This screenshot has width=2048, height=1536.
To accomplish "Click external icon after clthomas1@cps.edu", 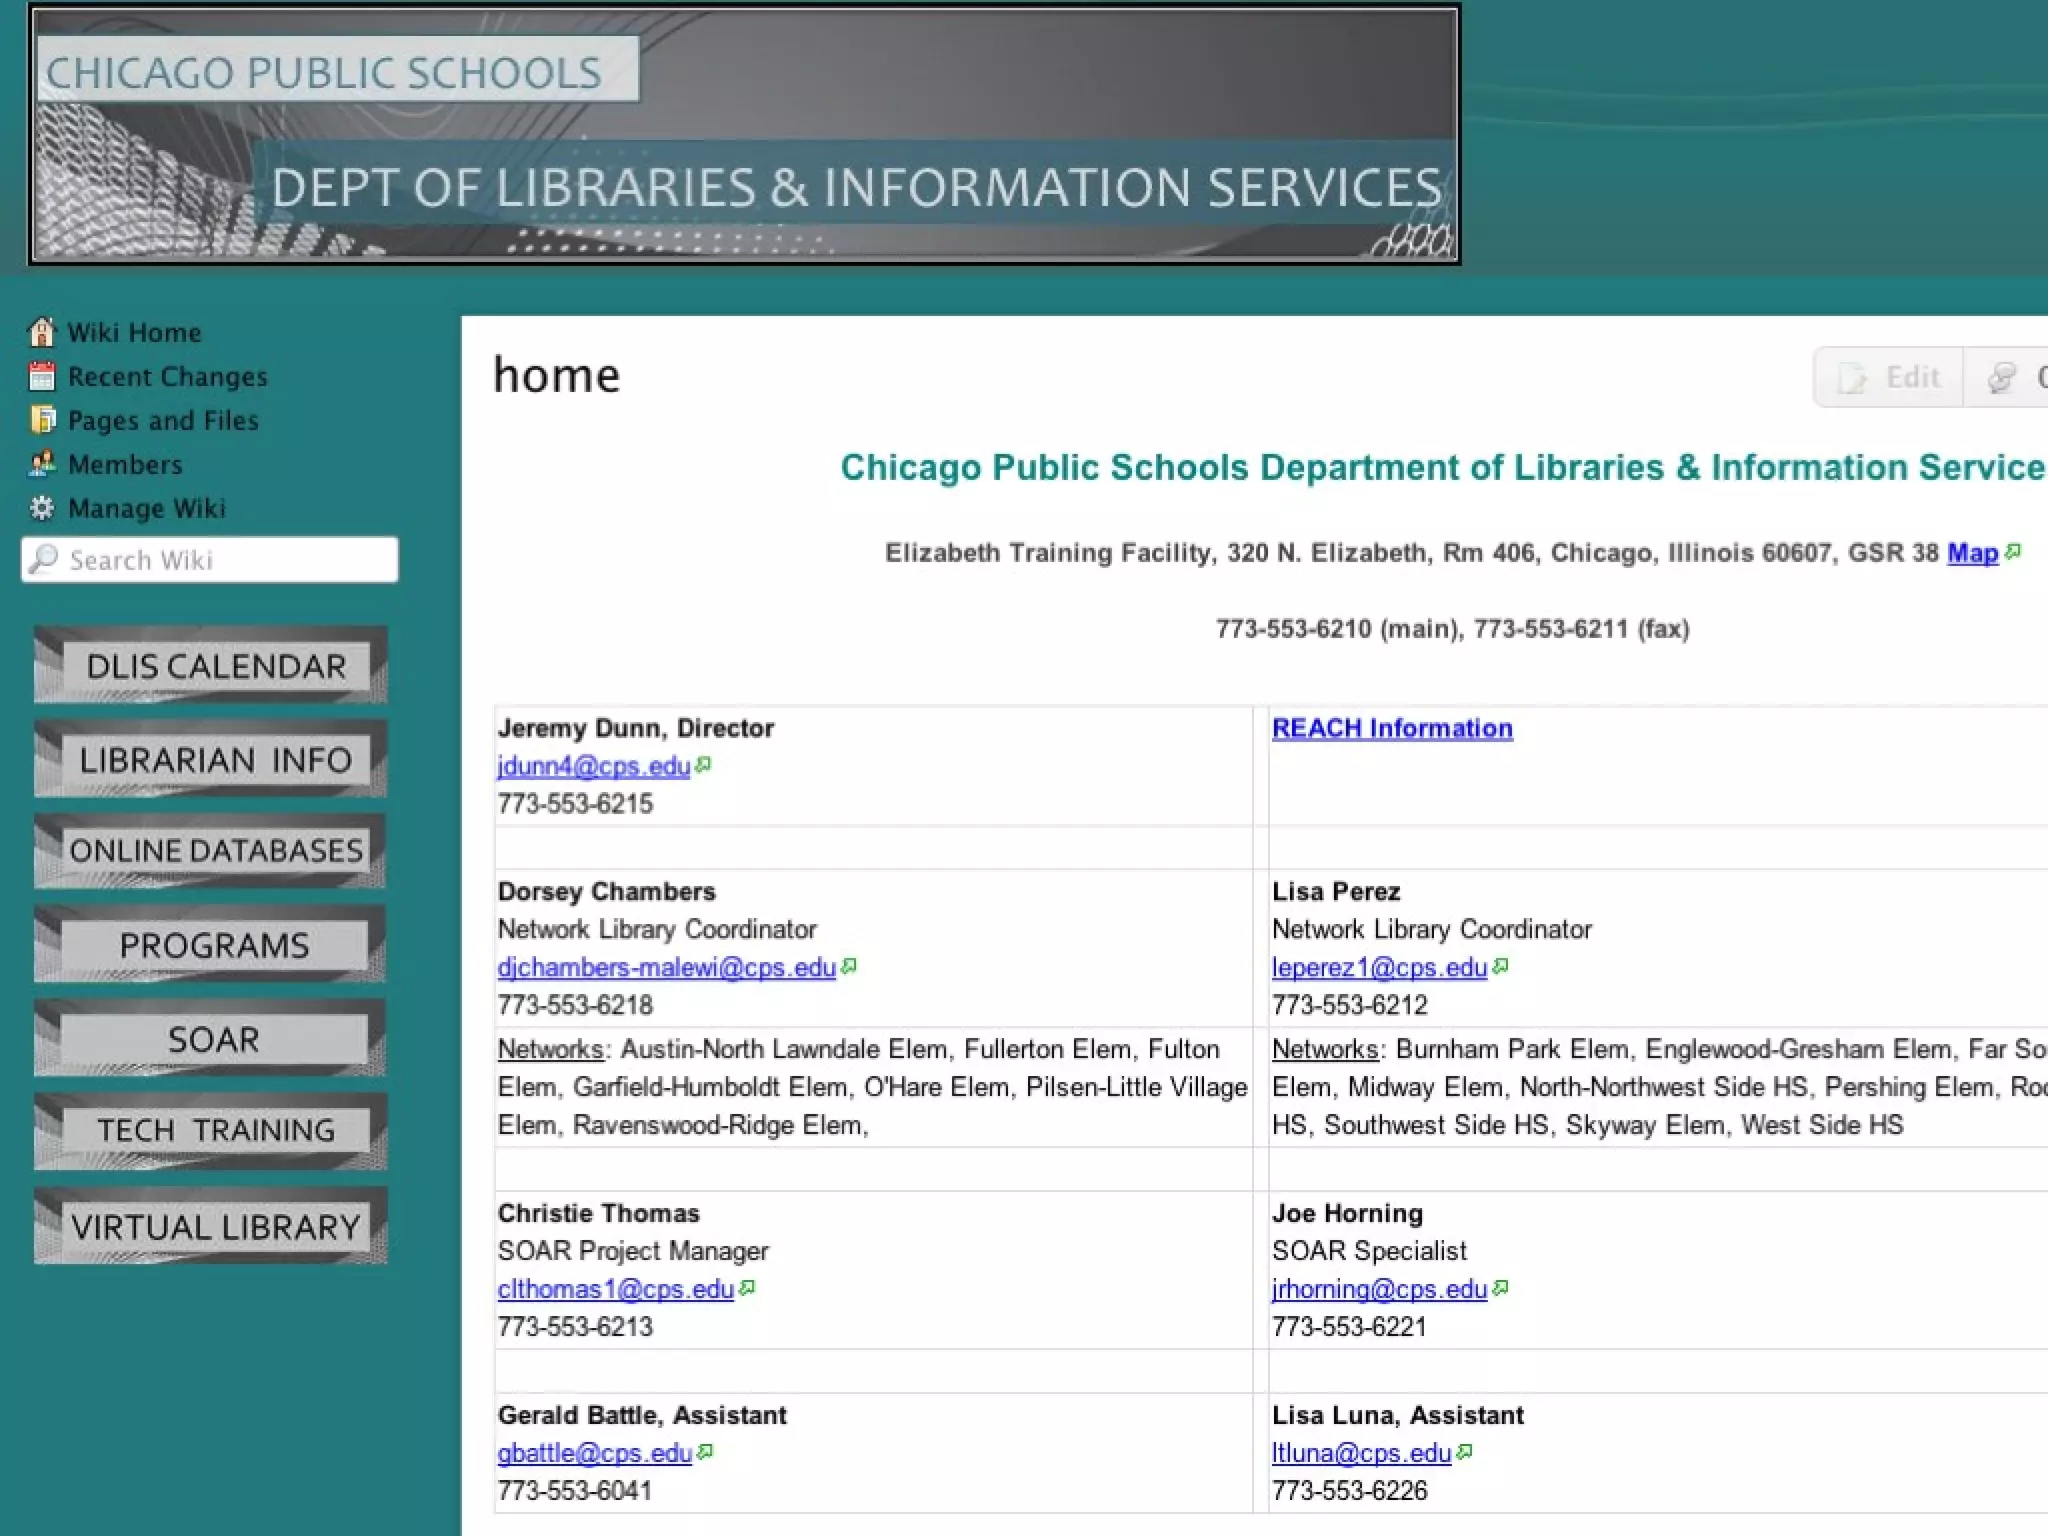I will point(747,1289).
